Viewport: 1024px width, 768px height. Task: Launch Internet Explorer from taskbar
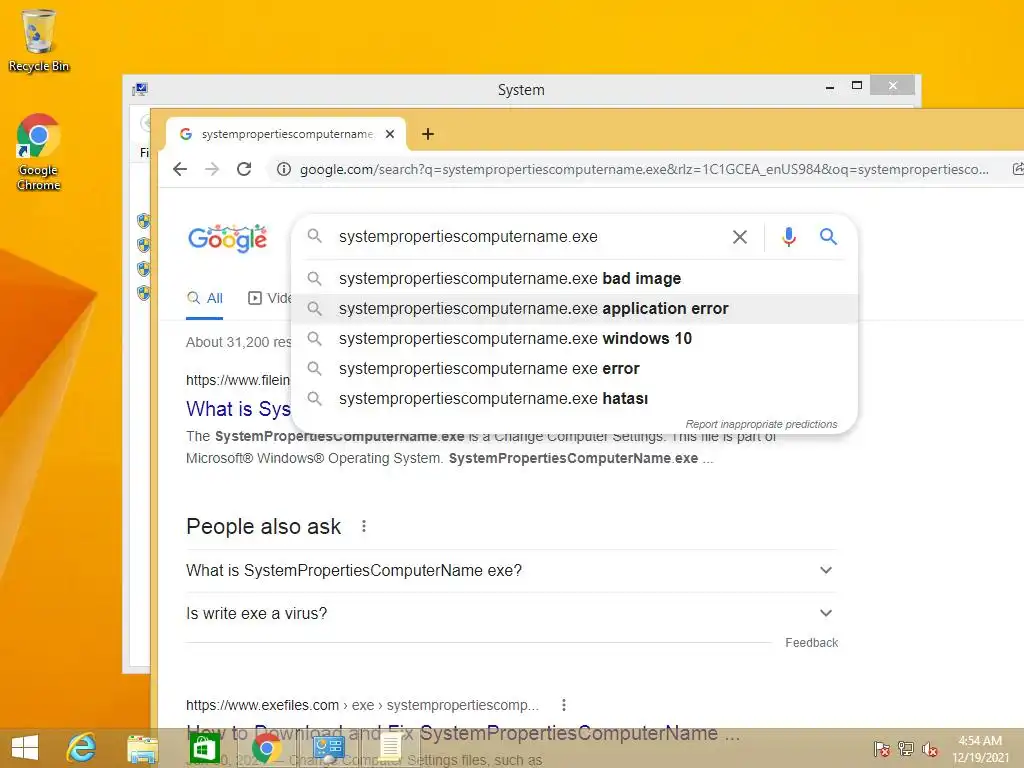(x=82, y=748)
